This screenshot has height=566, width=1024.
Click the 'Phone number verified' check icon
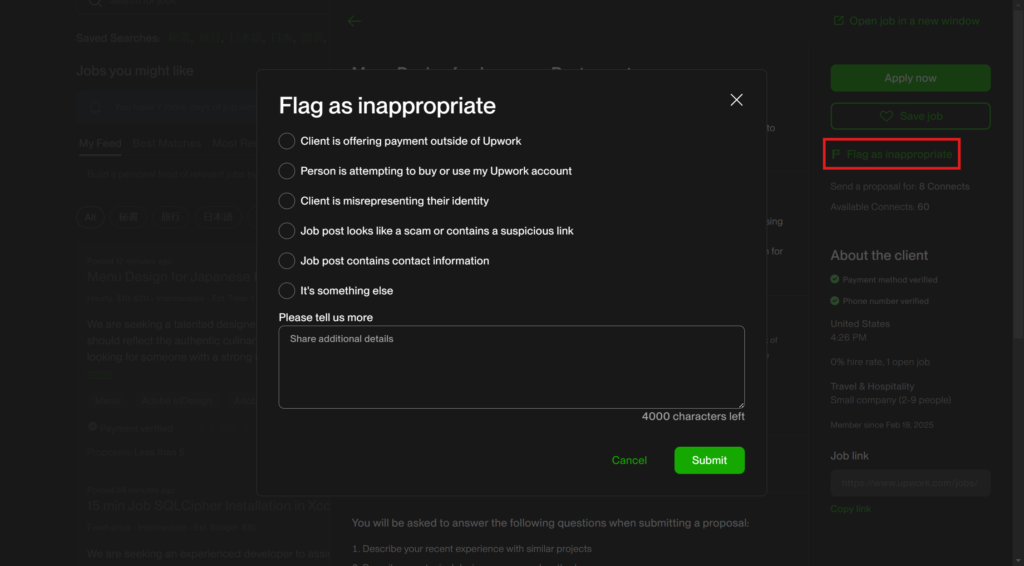point(835,301)
